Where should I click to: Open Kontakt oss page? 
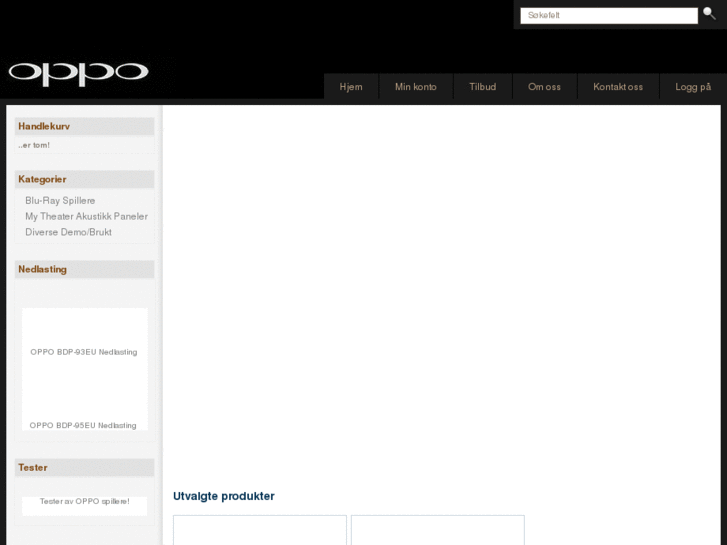tap(618, 87)
